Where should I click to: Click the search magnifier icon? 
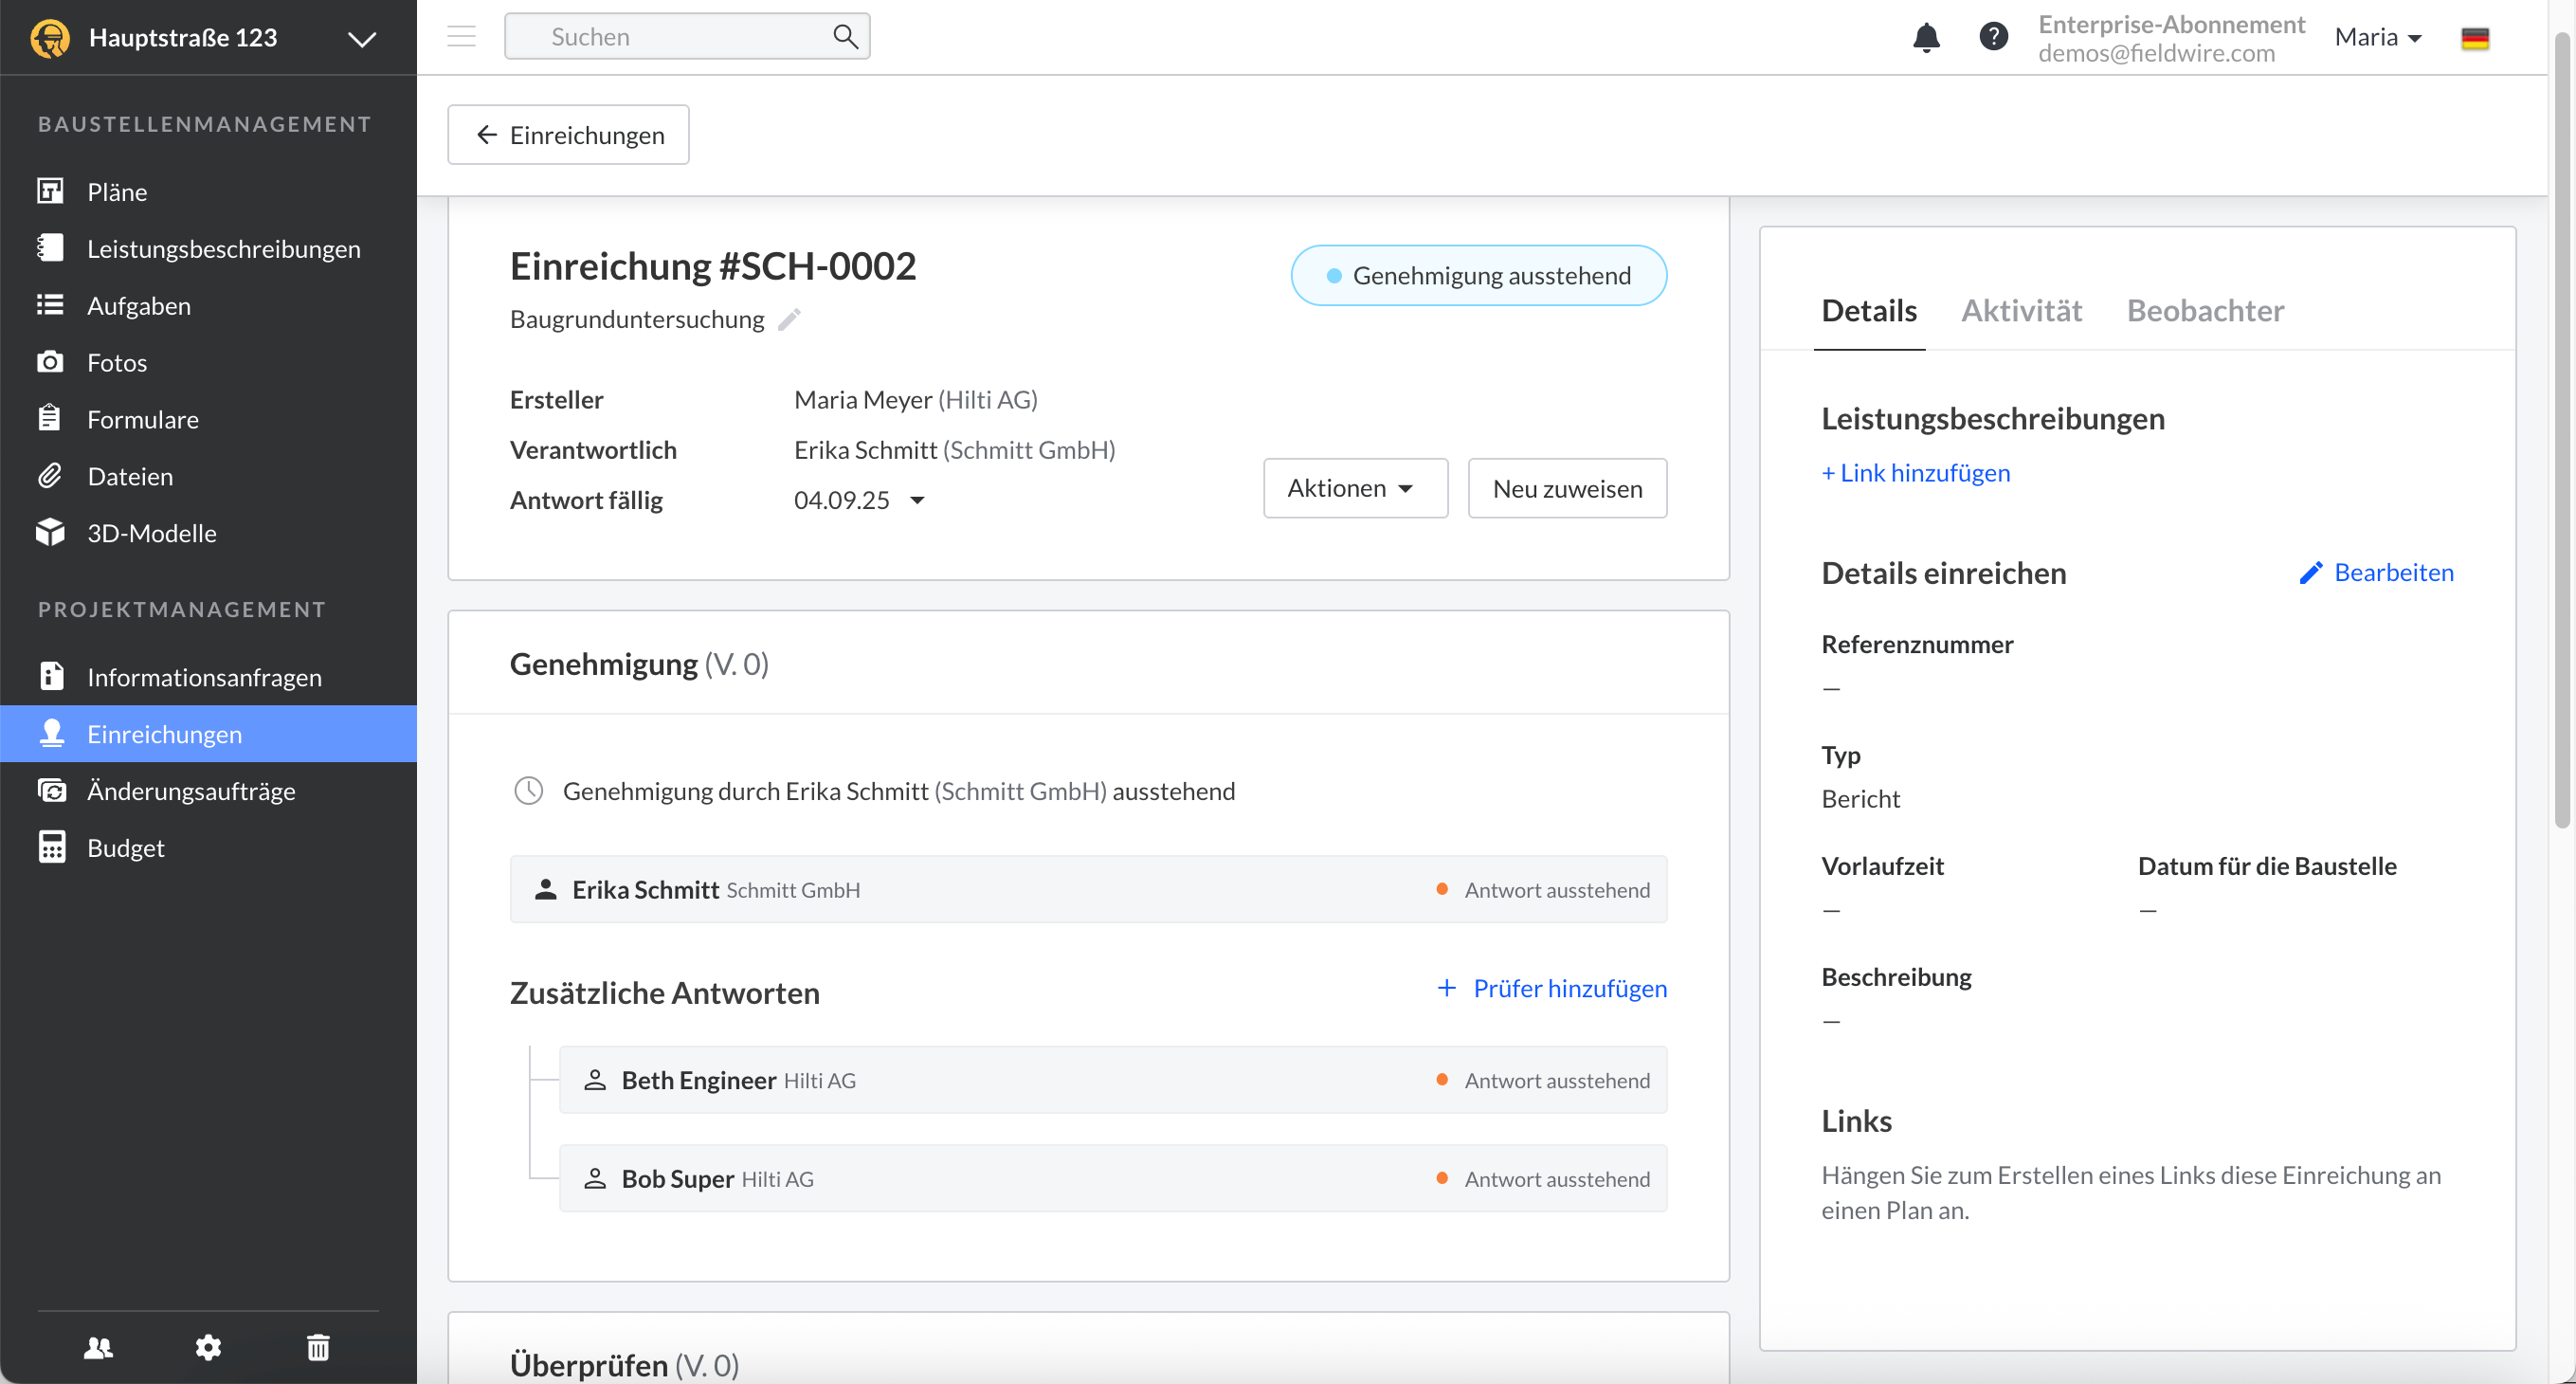pyautogui.click(x=845, y=37)
